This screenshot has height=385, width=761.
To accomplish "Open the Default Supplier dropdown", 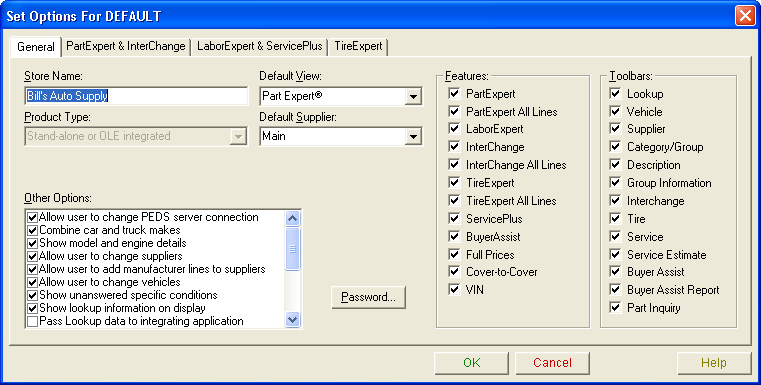I will (413, 137).
